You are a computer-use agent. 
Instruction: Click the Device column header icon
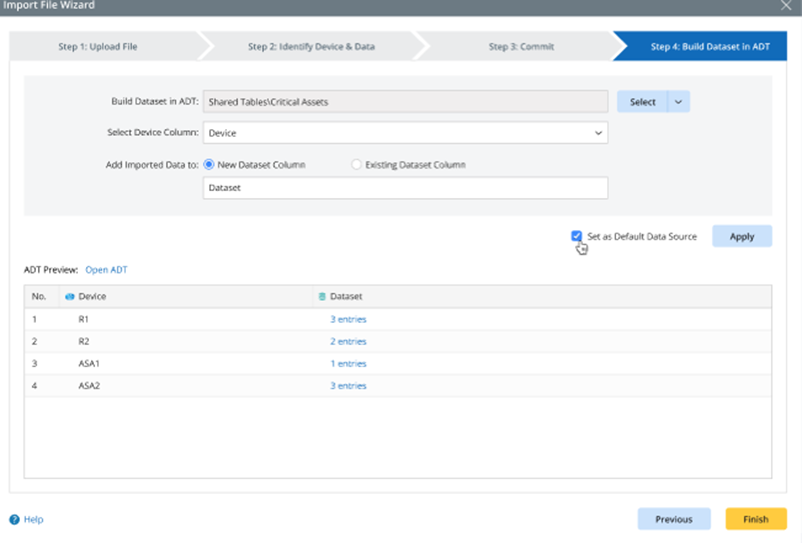point(69,297)
